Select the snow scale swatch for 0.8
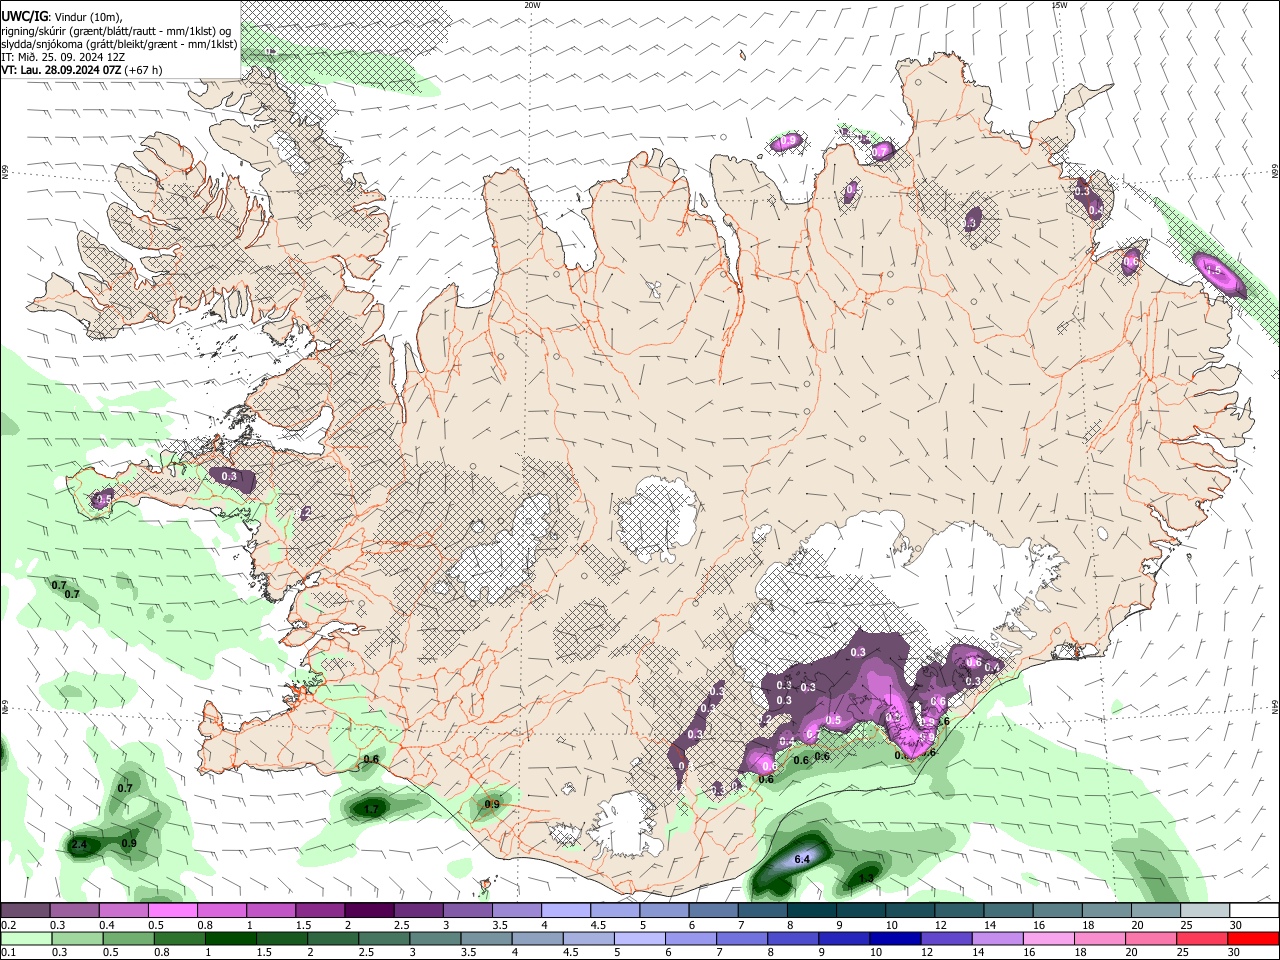Image resolution: width=1280 pixels, height=960 pixels. coord(222,911)
